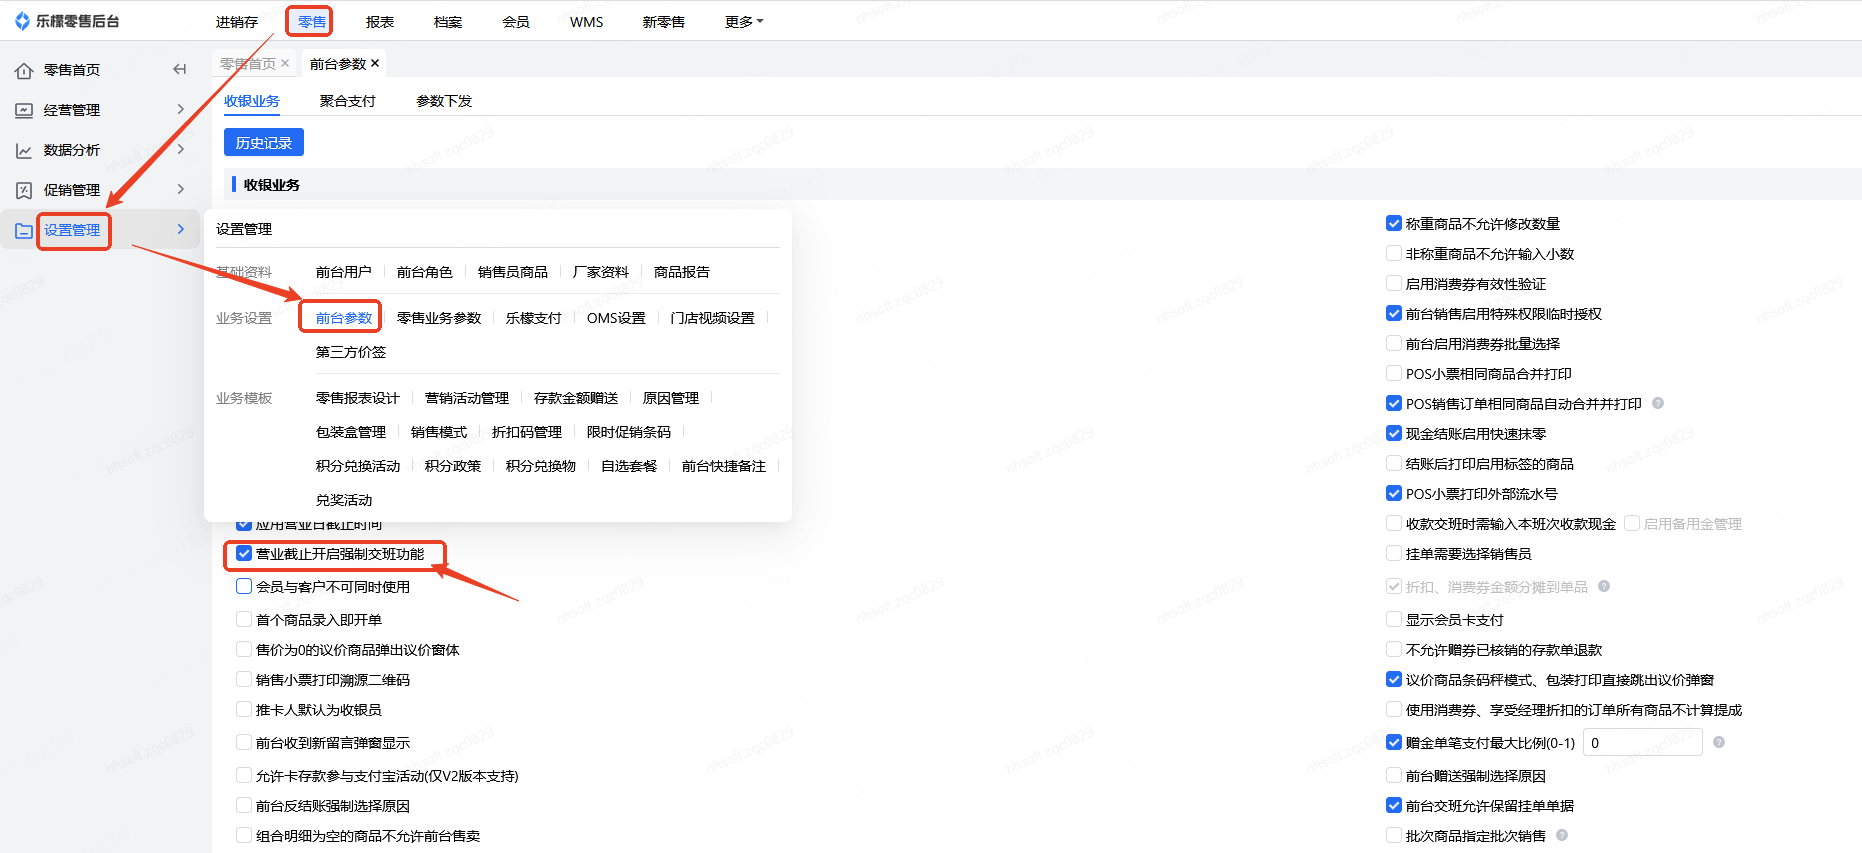Expand 促销管理 submenu chevron
The height and width of the screenshot is (853, 1862).
(181, 189)
